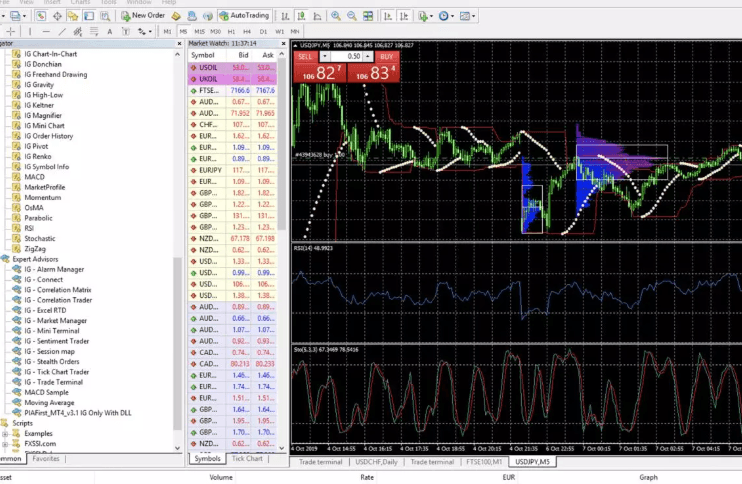Switch timeframe to M1

(168, 32)
